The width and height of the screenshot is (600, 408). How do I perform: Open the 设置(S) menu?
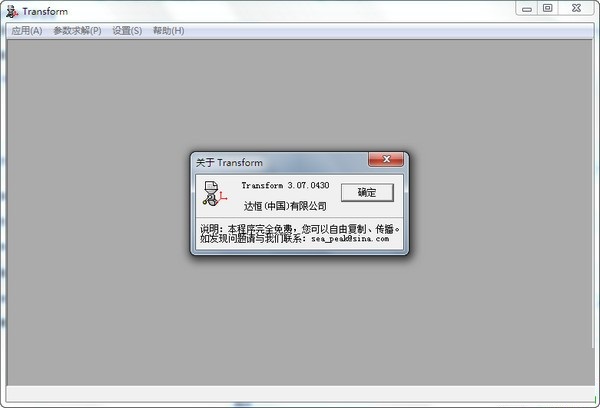(127, 31)
